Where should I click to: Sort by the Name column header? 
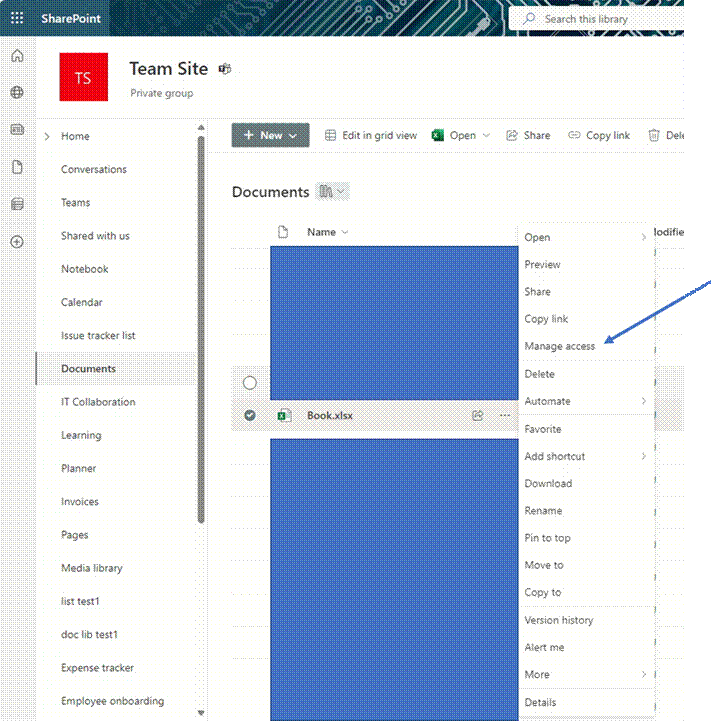click(327, 232)
